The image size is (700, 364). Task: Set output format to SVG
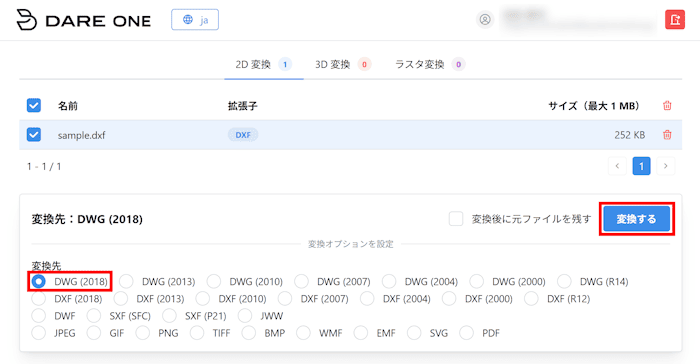(x=414, y=333)
